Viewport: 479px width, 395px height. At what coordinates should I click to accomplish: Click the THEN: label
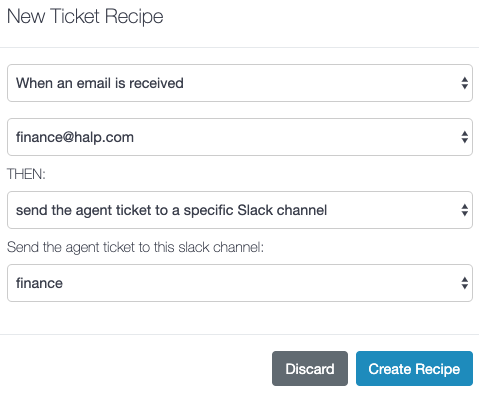click(26, 174)
